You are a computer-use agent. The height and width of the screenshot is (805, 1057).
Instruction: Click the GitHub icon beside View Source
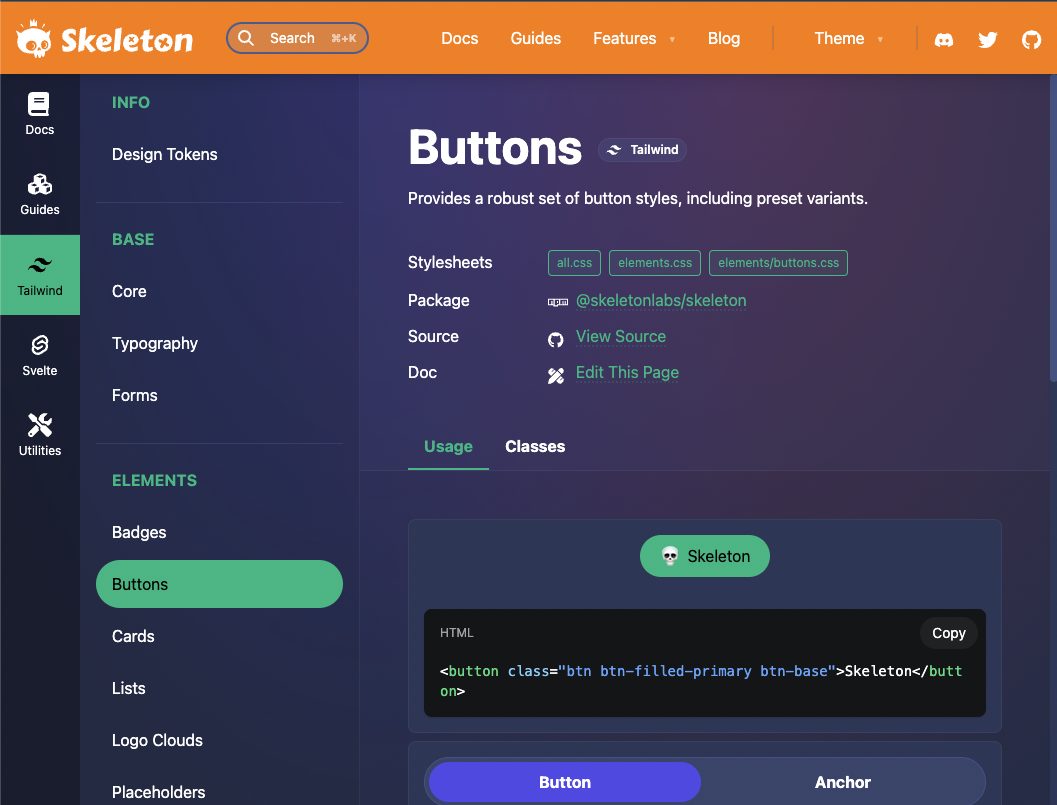555,339
